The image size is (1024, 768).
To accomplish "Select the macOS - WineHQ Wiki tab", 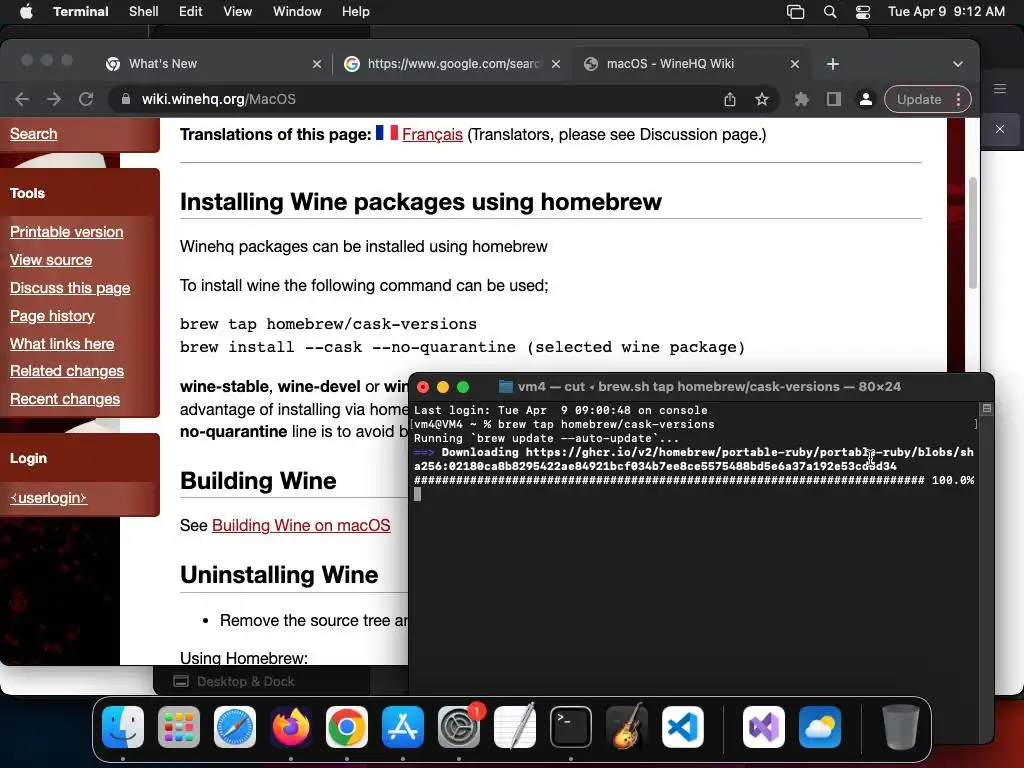I will (x=689, y=63).
